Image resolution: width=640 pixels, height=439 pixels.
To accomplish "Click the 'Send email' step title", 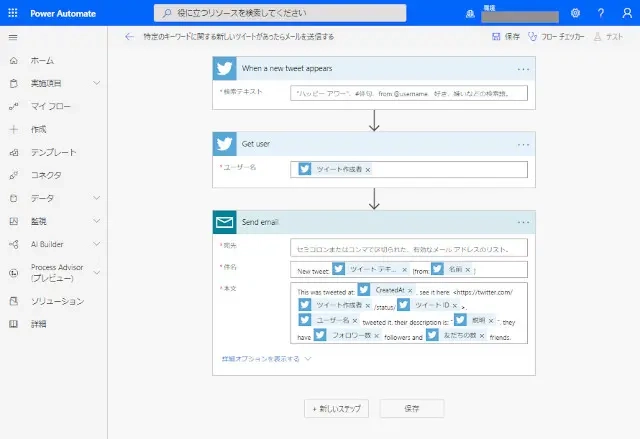I will [260, 222].
